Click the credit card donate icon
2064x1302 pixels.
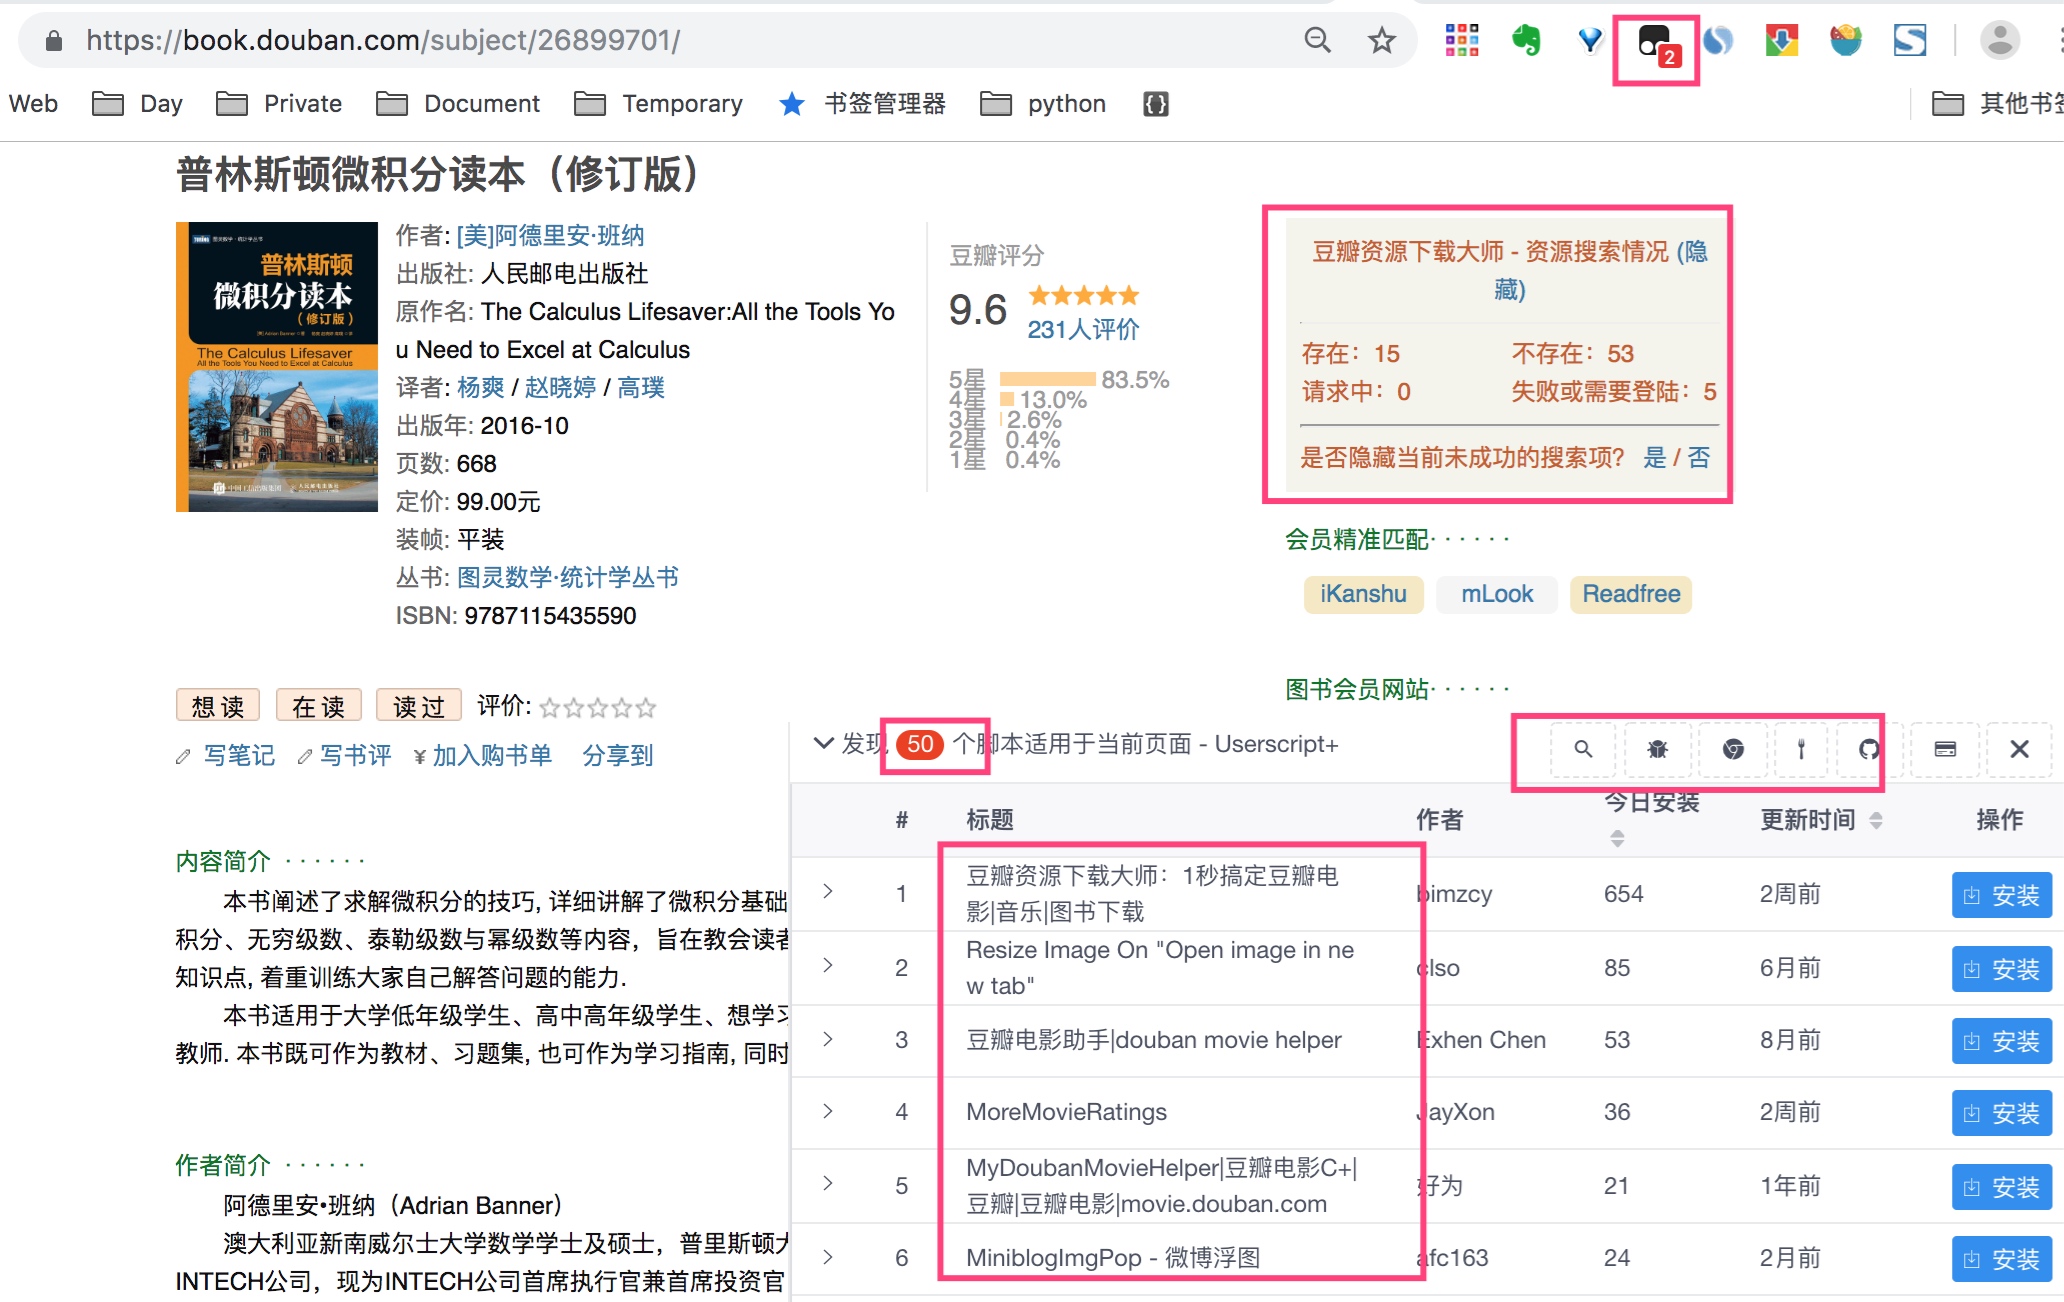[1945, 749]
